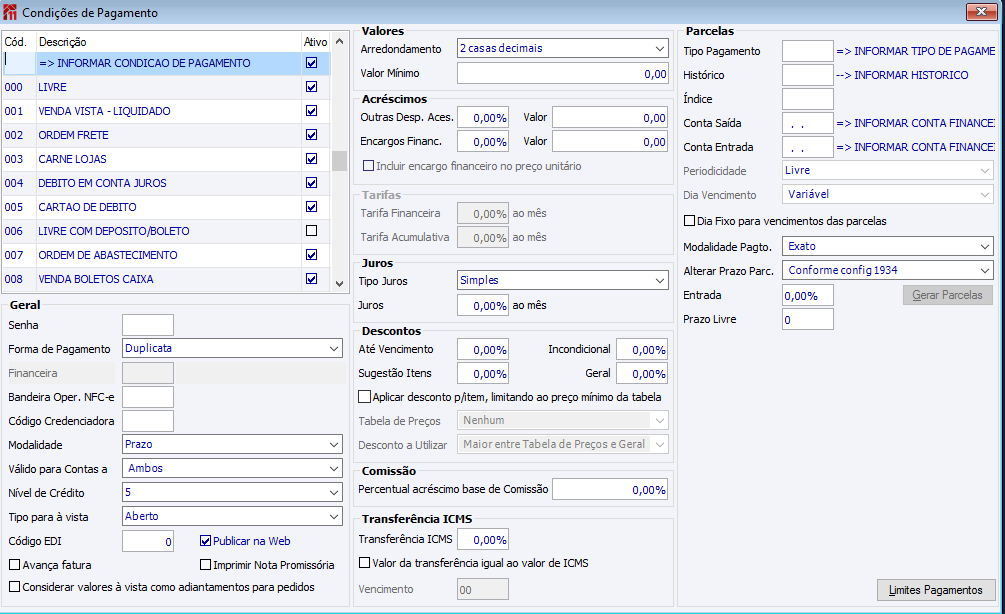Open the Tipo Juros dropdown

click(x=562, y=281)
